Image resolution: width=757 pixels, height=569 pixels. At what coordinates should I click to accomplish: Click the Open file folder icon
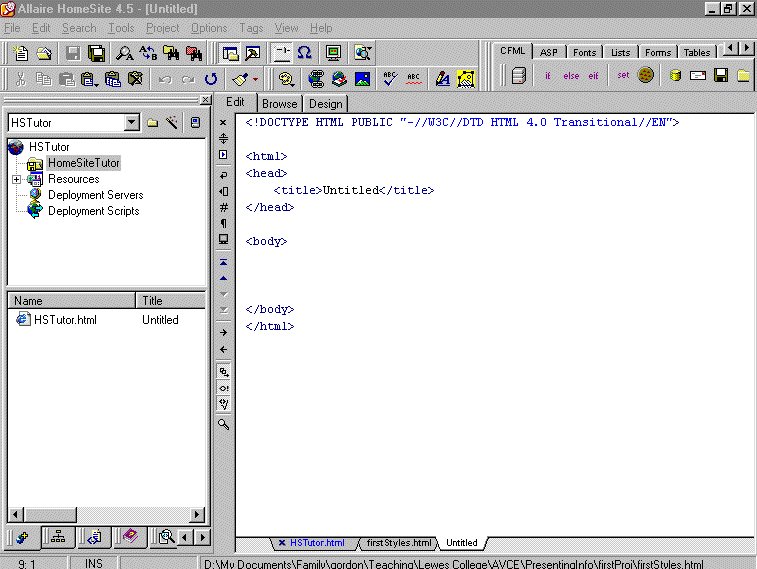coord(43,53)
